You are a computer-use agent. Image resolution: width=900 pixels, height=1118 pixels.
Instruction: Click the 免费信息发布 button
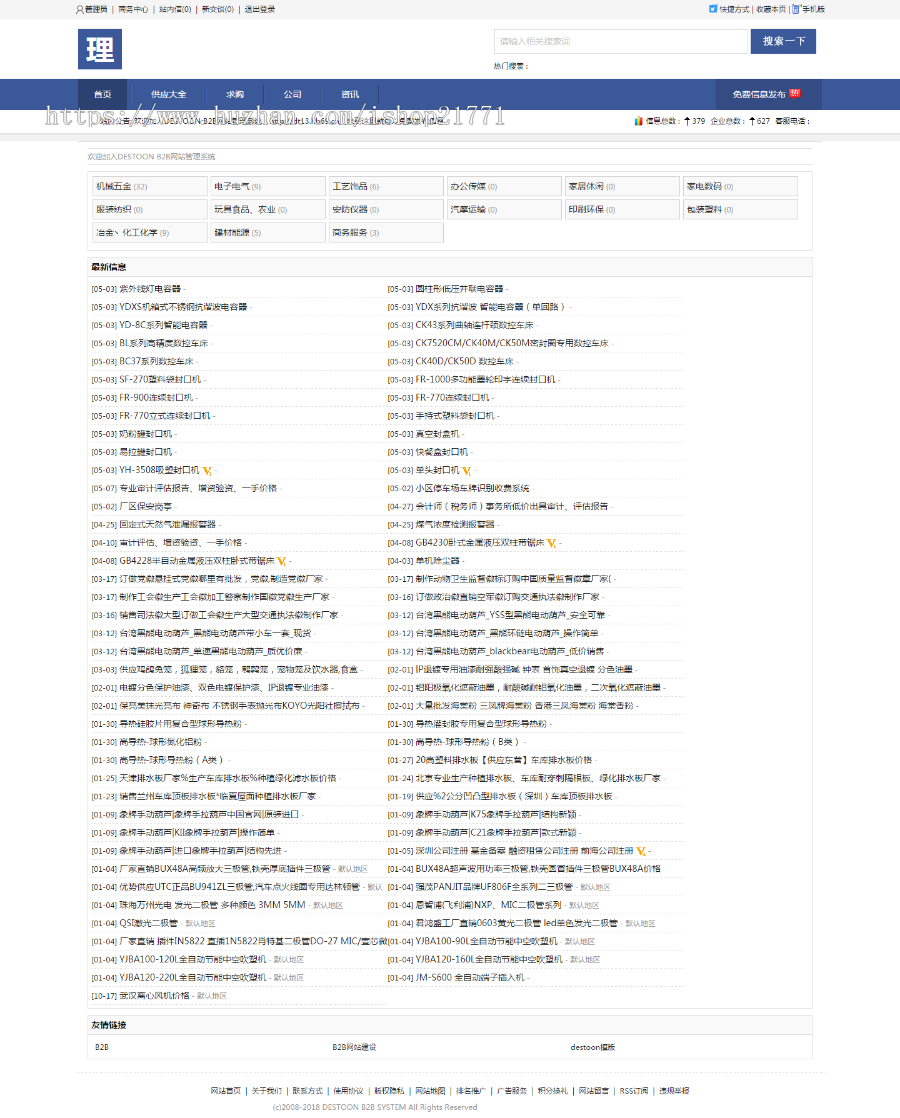768,94
